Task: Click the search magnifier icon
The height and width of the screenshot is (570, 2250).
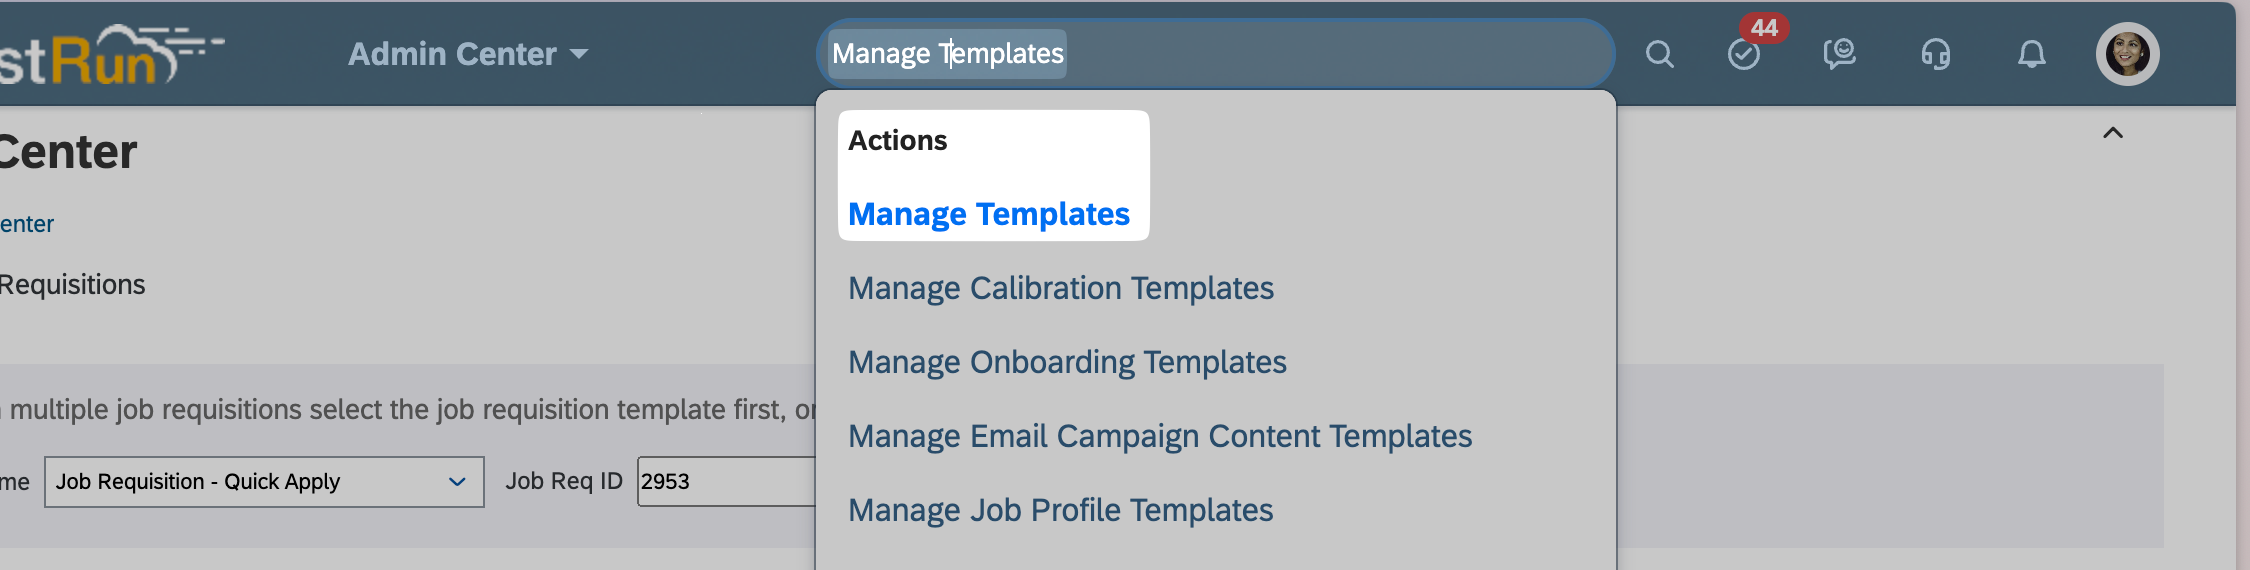Action: (1660, 54)
